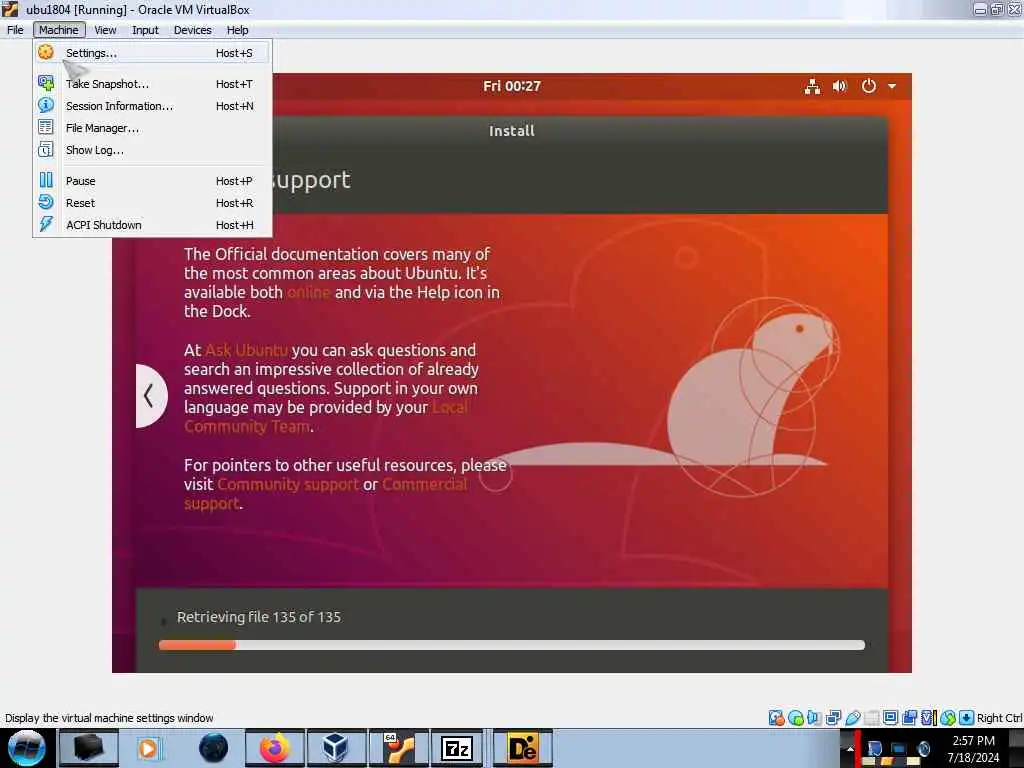Click the keyboard capture arrow icon
Screen dimensions: 1024x768
coord(967,718)
